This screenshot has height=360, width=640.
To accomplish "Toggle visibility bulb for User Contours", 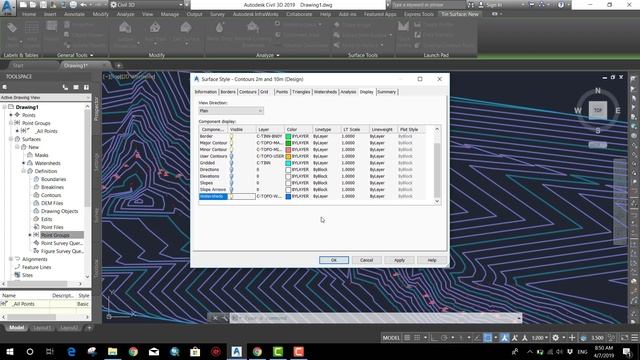I will point(231,156).
